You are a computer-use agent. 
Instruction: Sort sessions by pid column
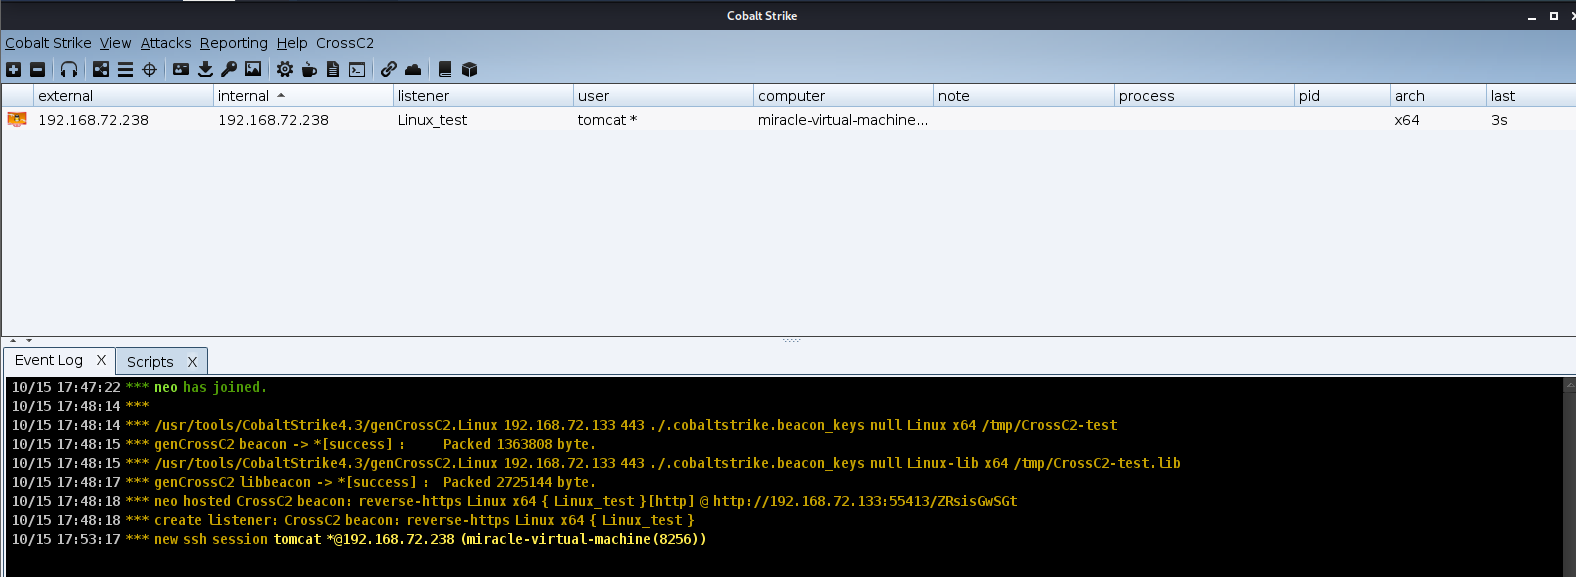pyautogui.click(x=1343, y=96)
